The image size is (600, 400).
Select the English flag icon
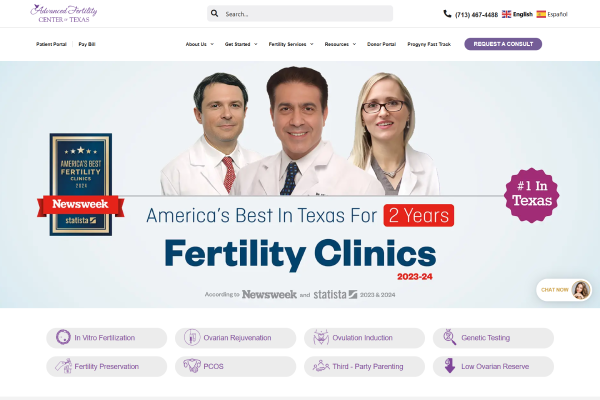pyautogui.click(x=506, y=14)
